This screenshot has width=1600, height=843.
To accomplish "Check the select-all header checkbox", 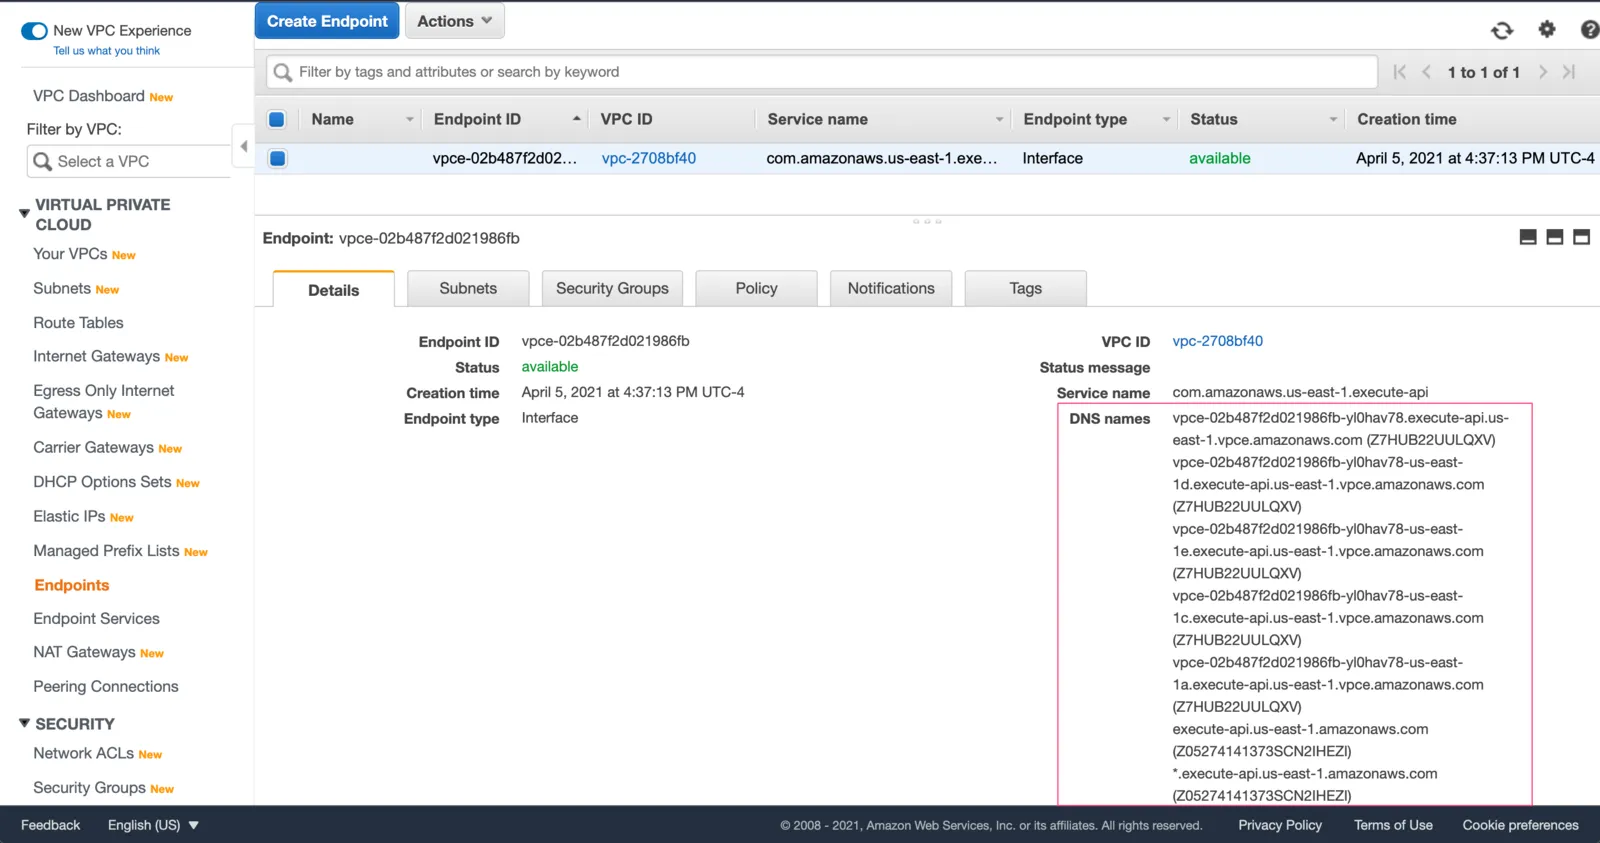I will [277, 119].
